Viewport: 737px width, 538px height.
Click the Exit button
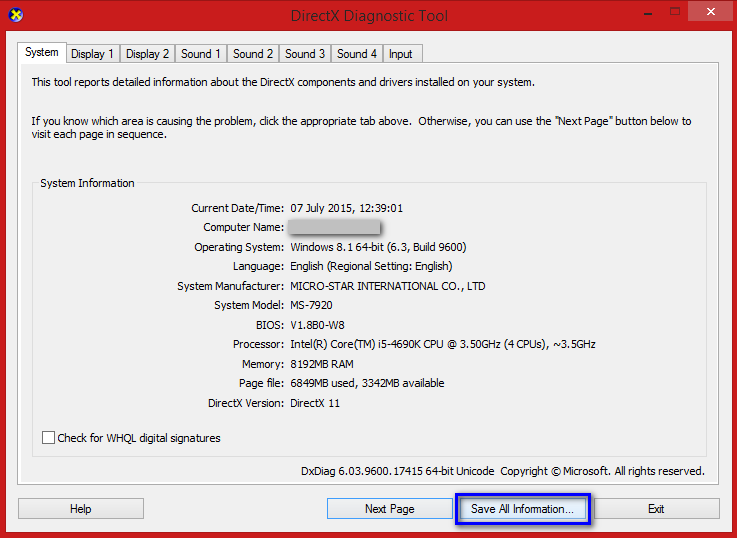[656, 508]
